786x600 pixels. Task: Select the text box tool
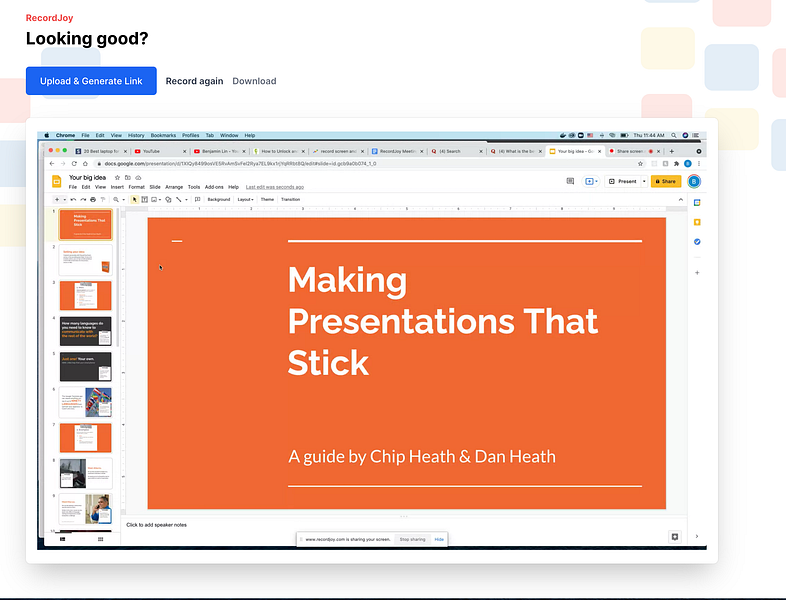pos(144,199)
